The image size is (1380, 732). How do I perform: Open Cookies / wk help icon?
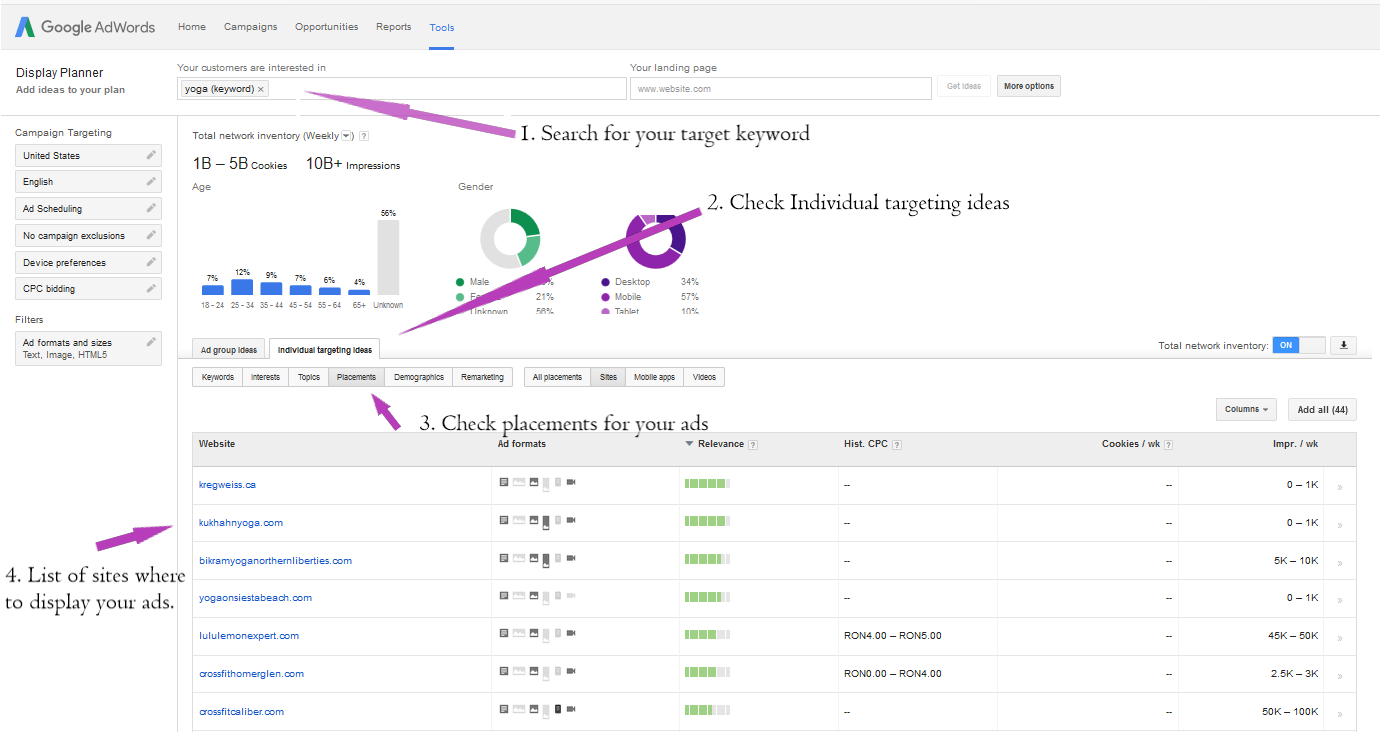pyautogui.click(x=1168, y=445)
